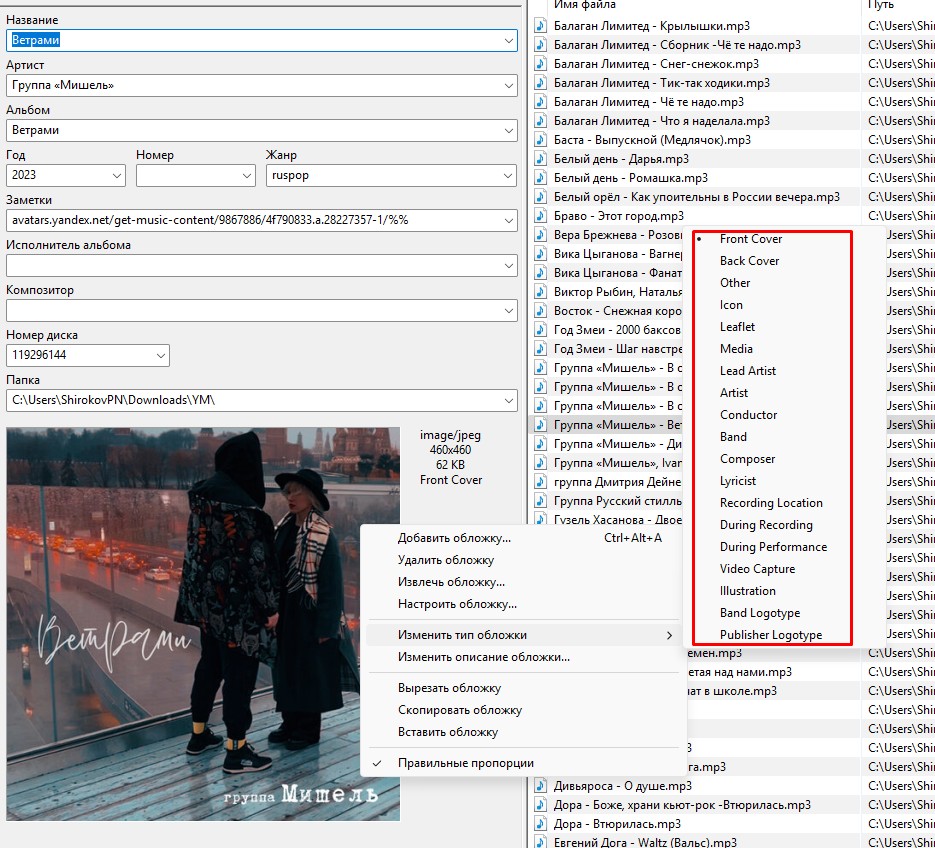Click file icon next to Браво - Этот город.mp3
The height and width of the screenshot is (848, 935).
tap(541, 216)
